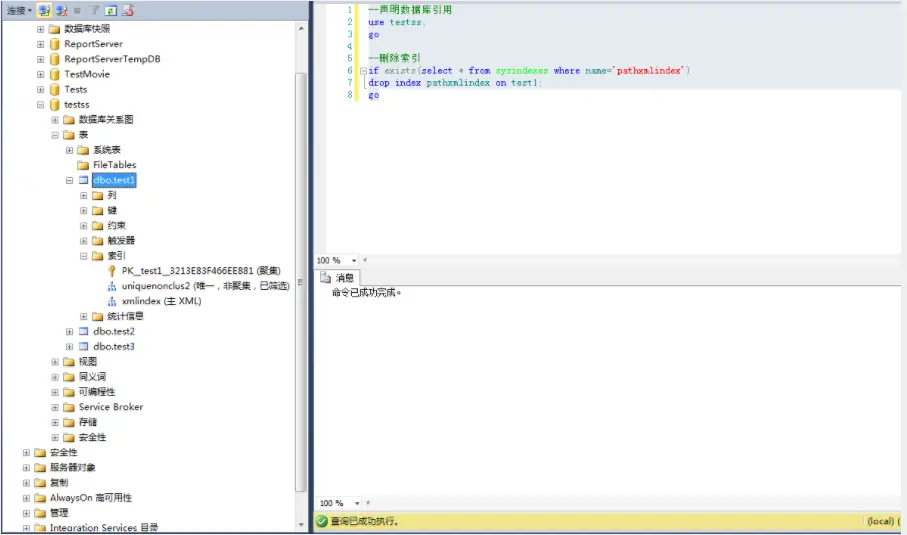The height and width of the screenshot is (535, 907).
Task: Open the 连接 dropdown in Object Explorer
Action: 19,10
